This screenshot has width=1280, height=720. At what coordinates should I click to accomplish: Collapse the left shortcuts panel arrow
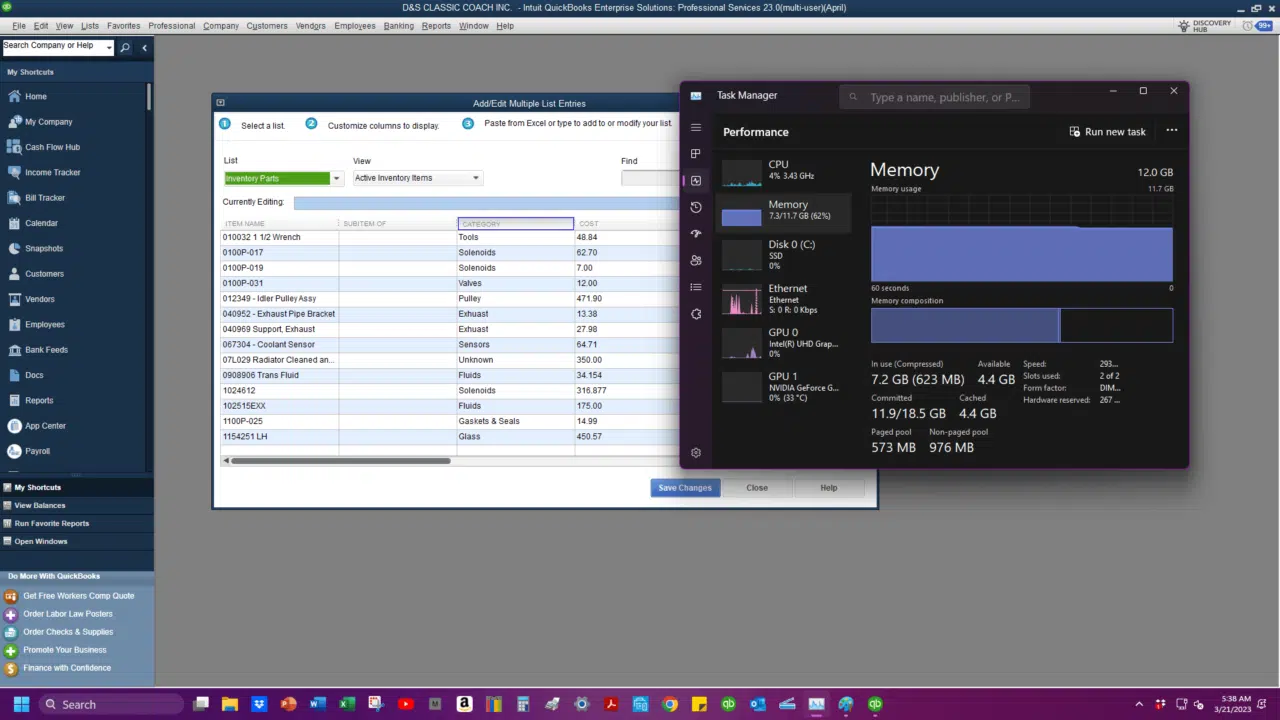click(144, 47)
